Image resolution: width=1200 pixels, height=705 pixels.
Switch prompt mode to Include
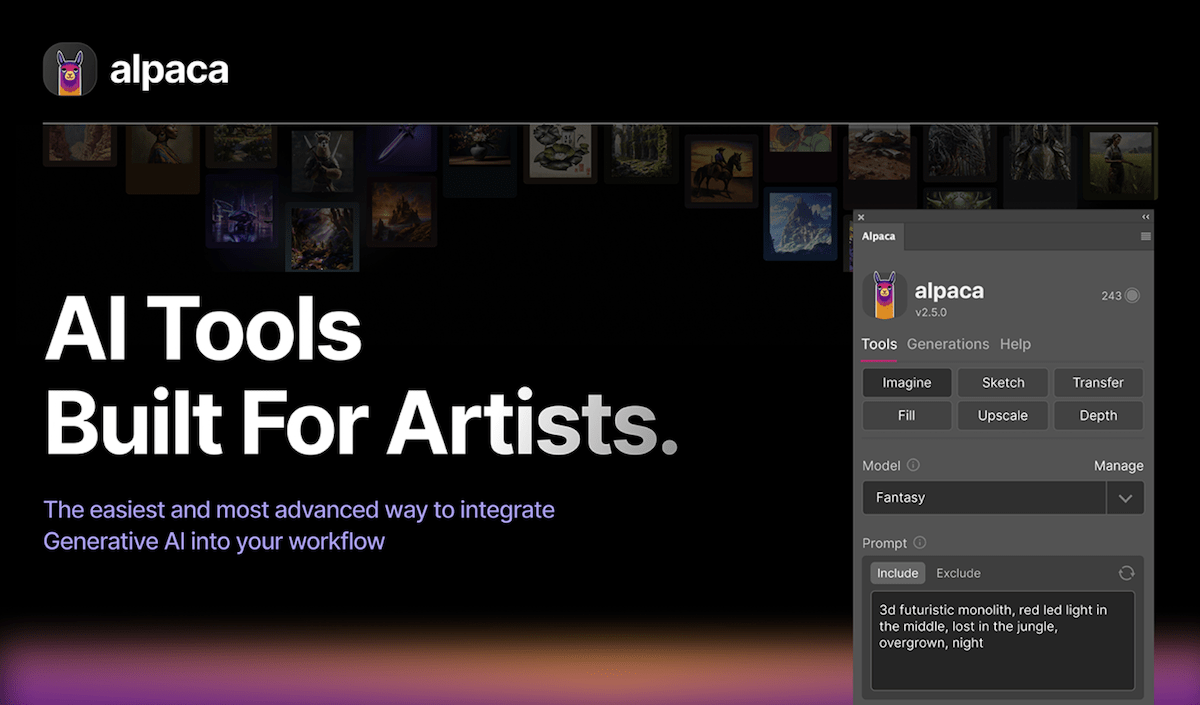(x=897, y=573)
